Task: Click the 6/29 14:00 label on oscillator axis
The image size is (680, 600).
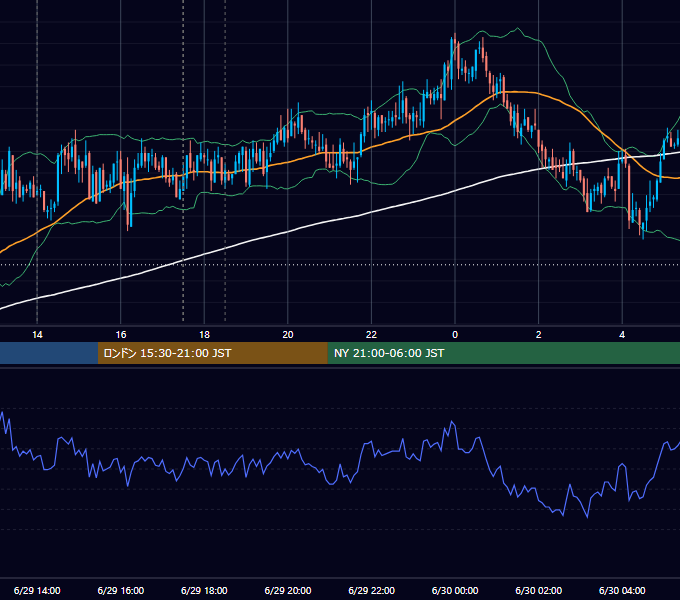Action: click(37, 590)
